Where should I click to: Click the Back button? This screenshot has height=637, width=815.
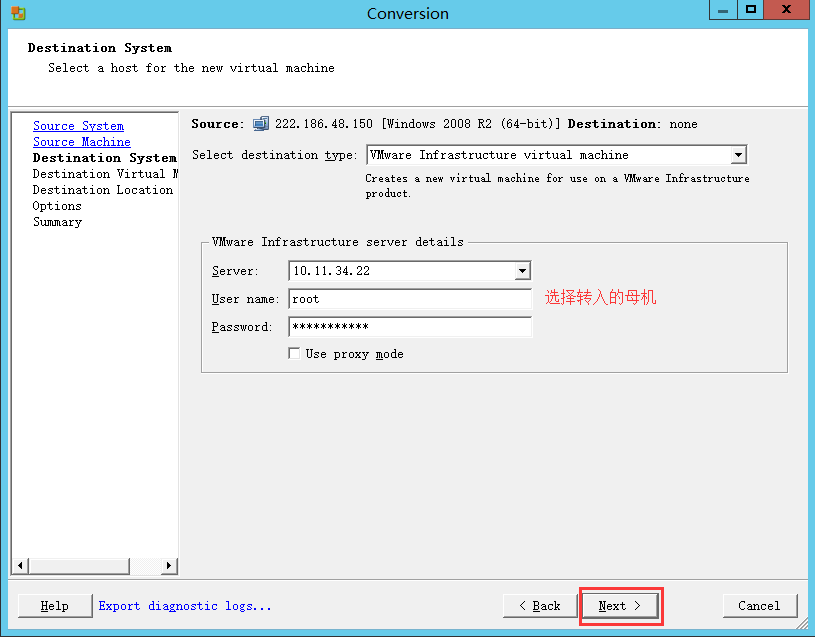click(x=540, y=606)
